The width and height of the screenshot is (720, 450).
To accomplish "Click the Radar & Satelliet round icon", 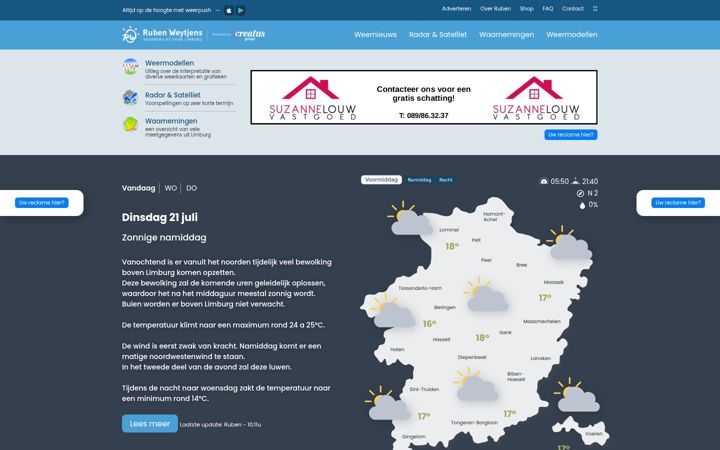I will point(130,98).
